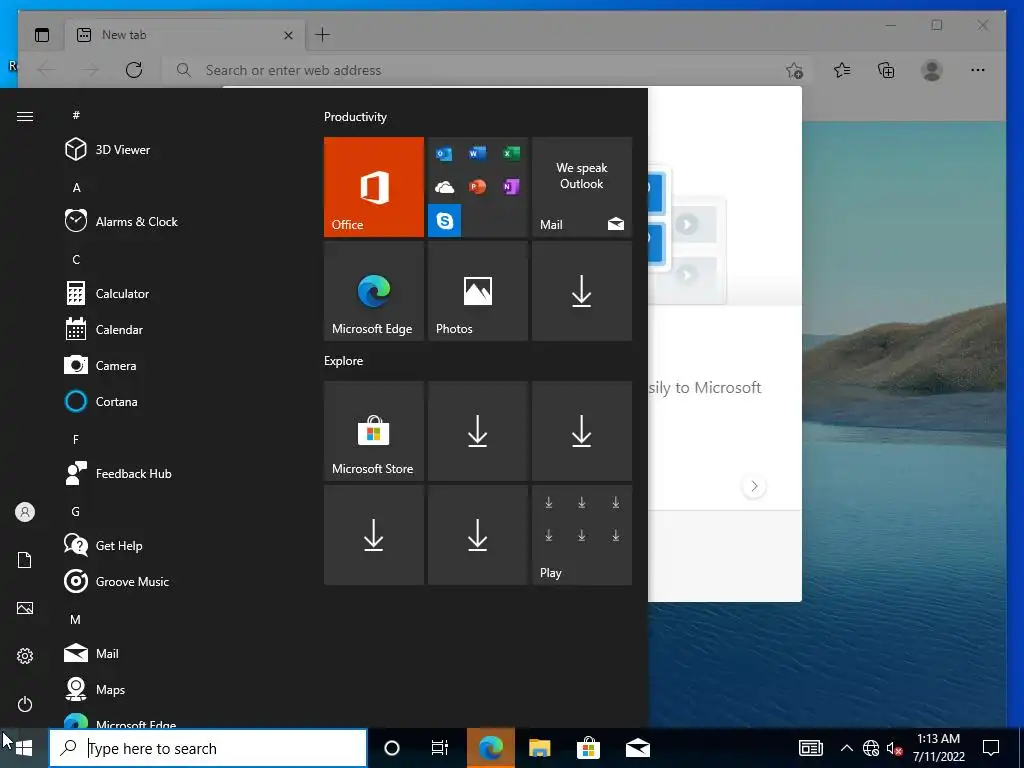This screenshot has height=768, width=1024.
Task: Click the letter G section header
Action: point(76,511)
